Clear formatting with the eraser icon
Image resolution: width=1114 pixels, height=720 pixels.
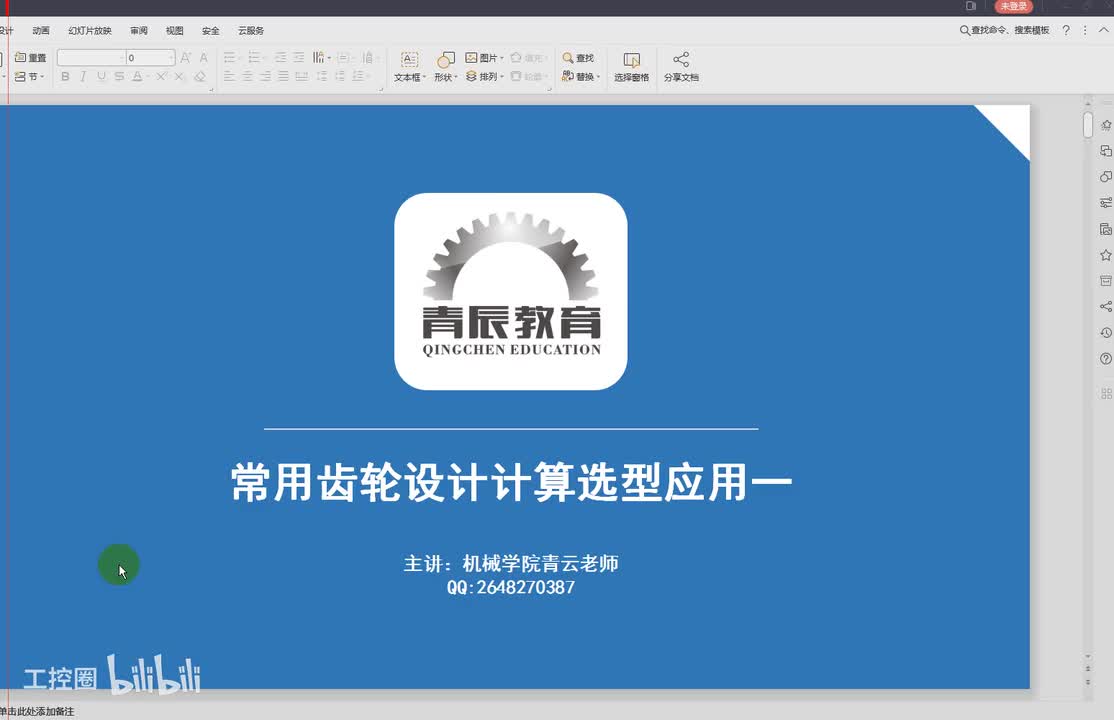pos(200,76)
